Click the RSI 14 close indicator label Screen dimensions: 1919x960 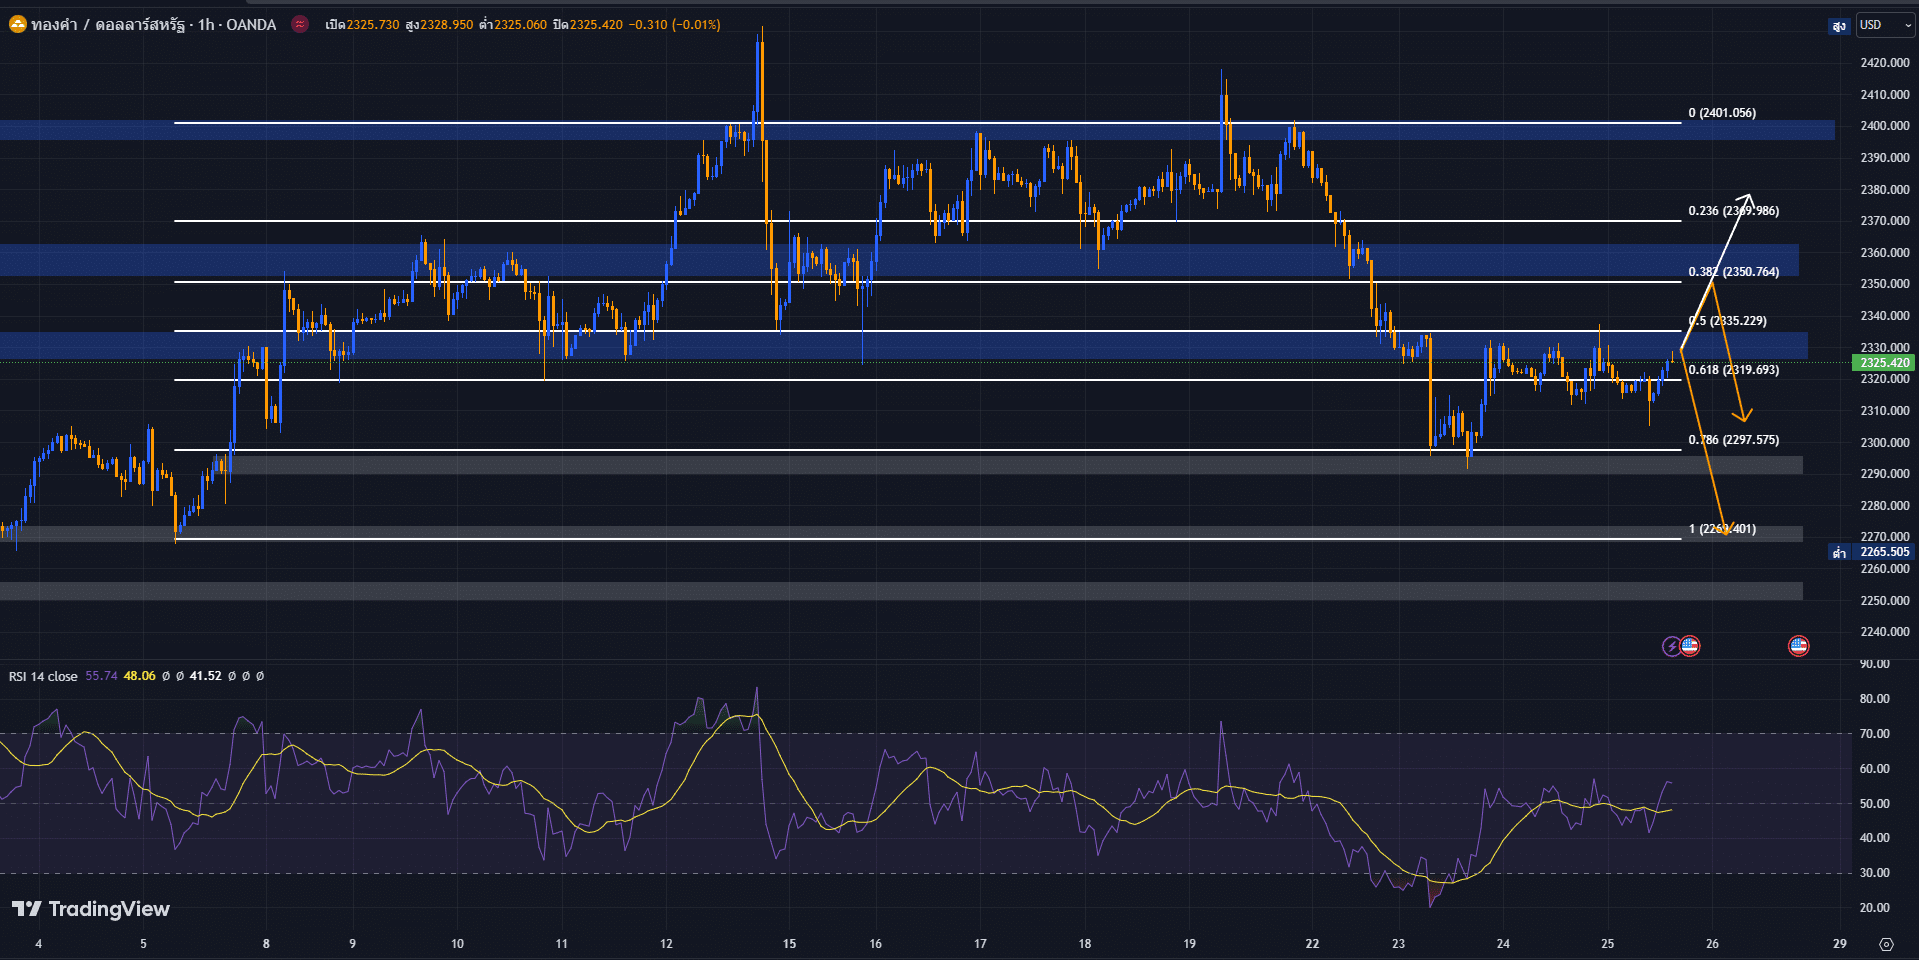[x=43, y=677]
